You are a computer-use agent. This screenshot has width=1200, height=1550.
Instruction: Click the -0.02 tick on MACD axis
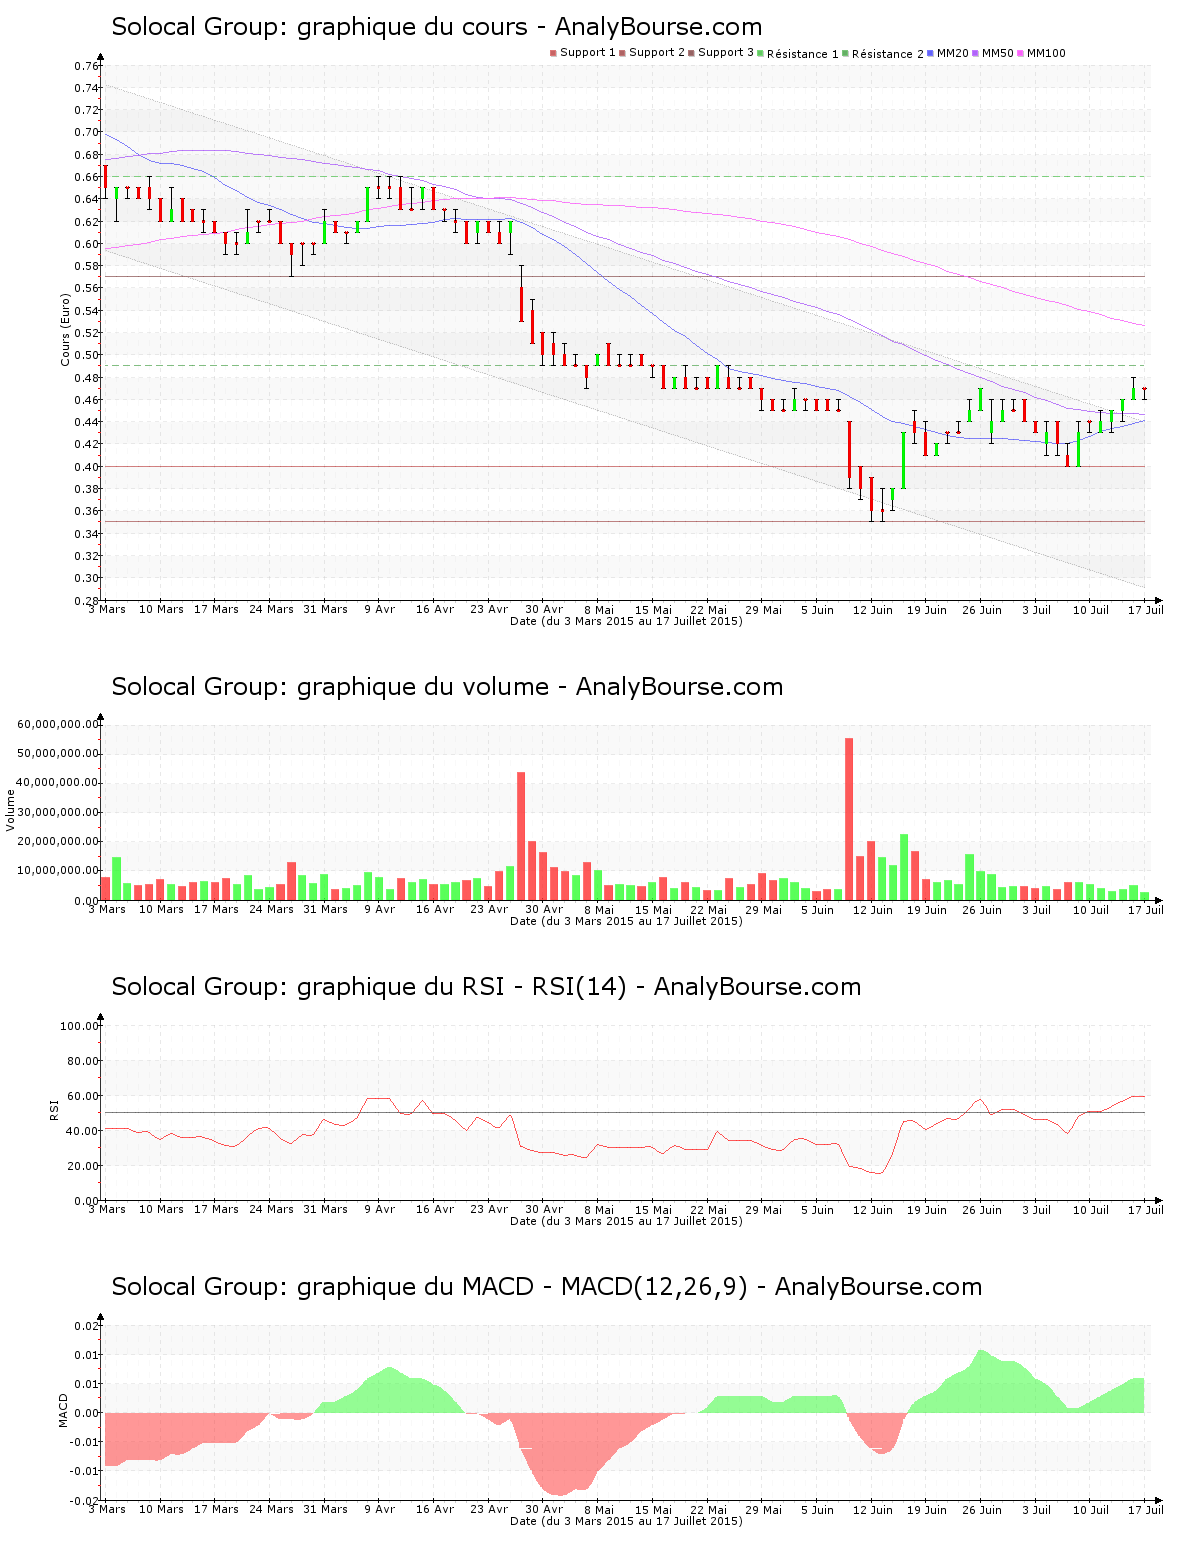click(x=84, y=1501)
